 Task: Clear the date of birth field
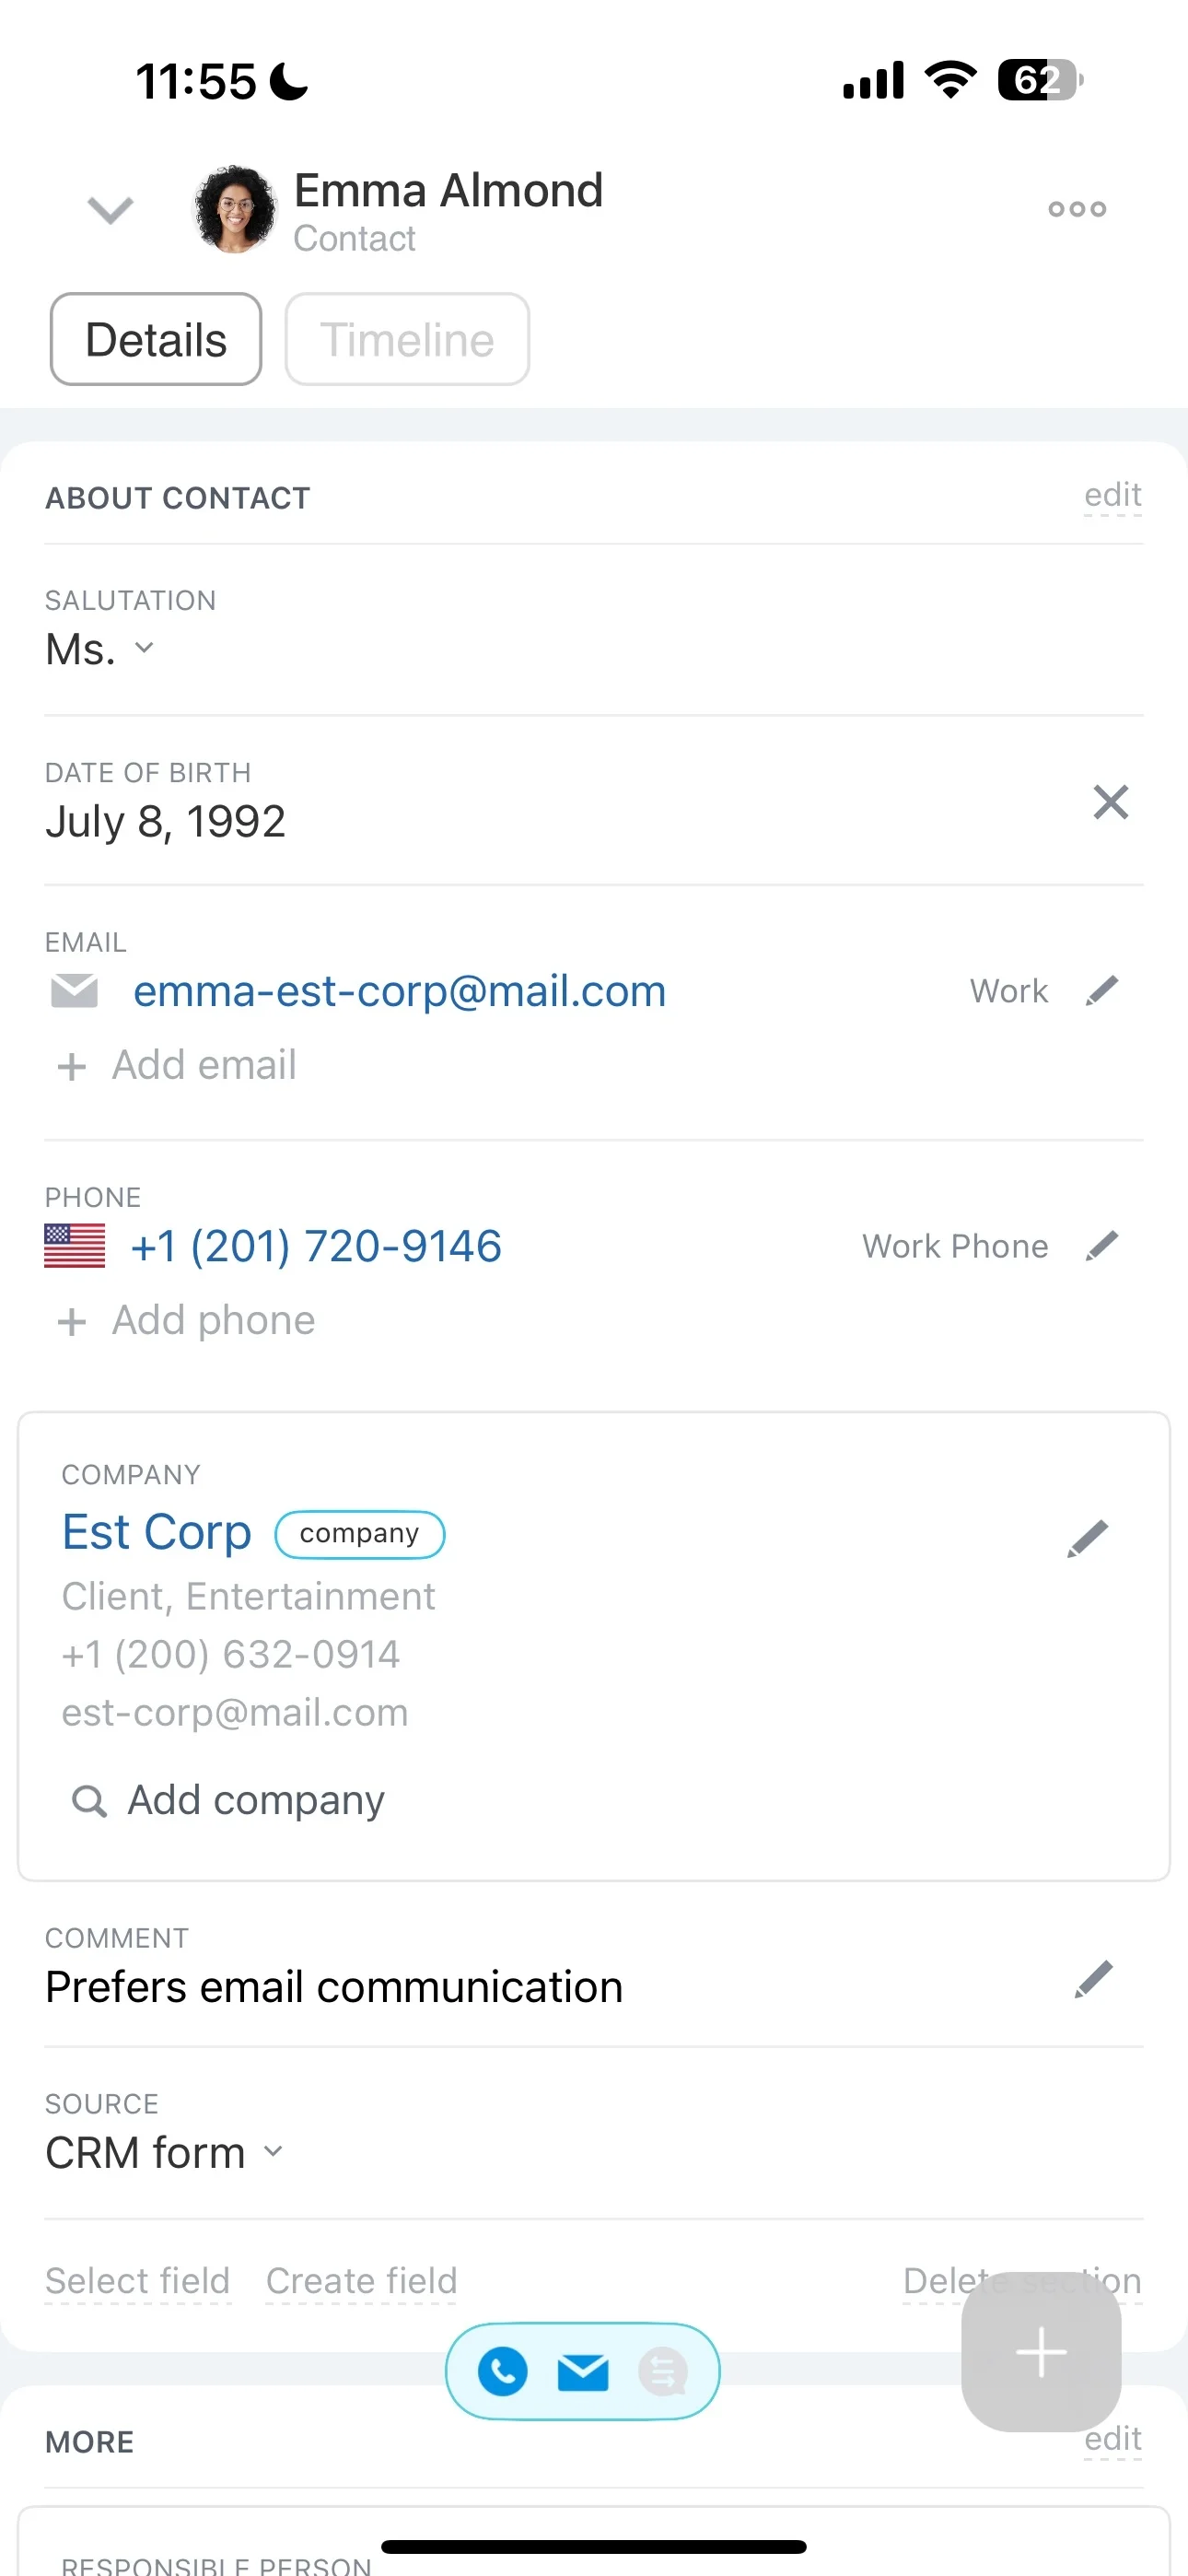(1110, 802)
